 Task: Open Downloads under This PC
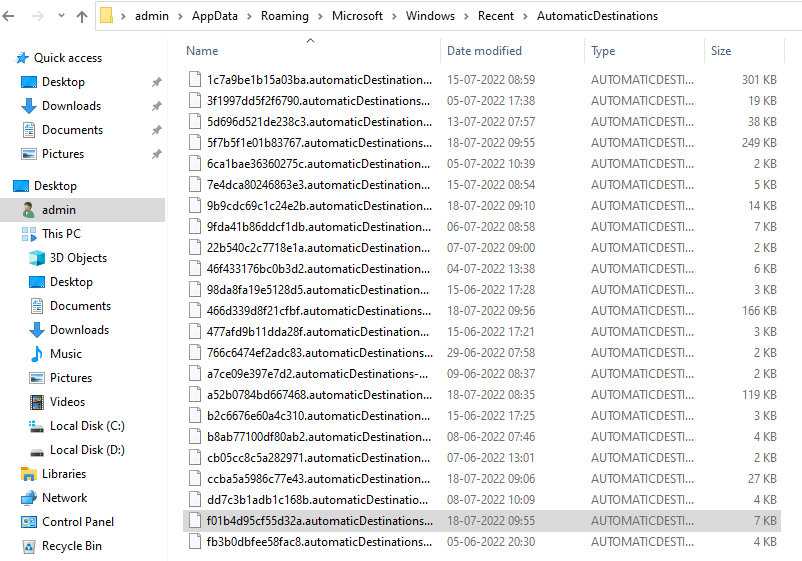click(79, 330)
